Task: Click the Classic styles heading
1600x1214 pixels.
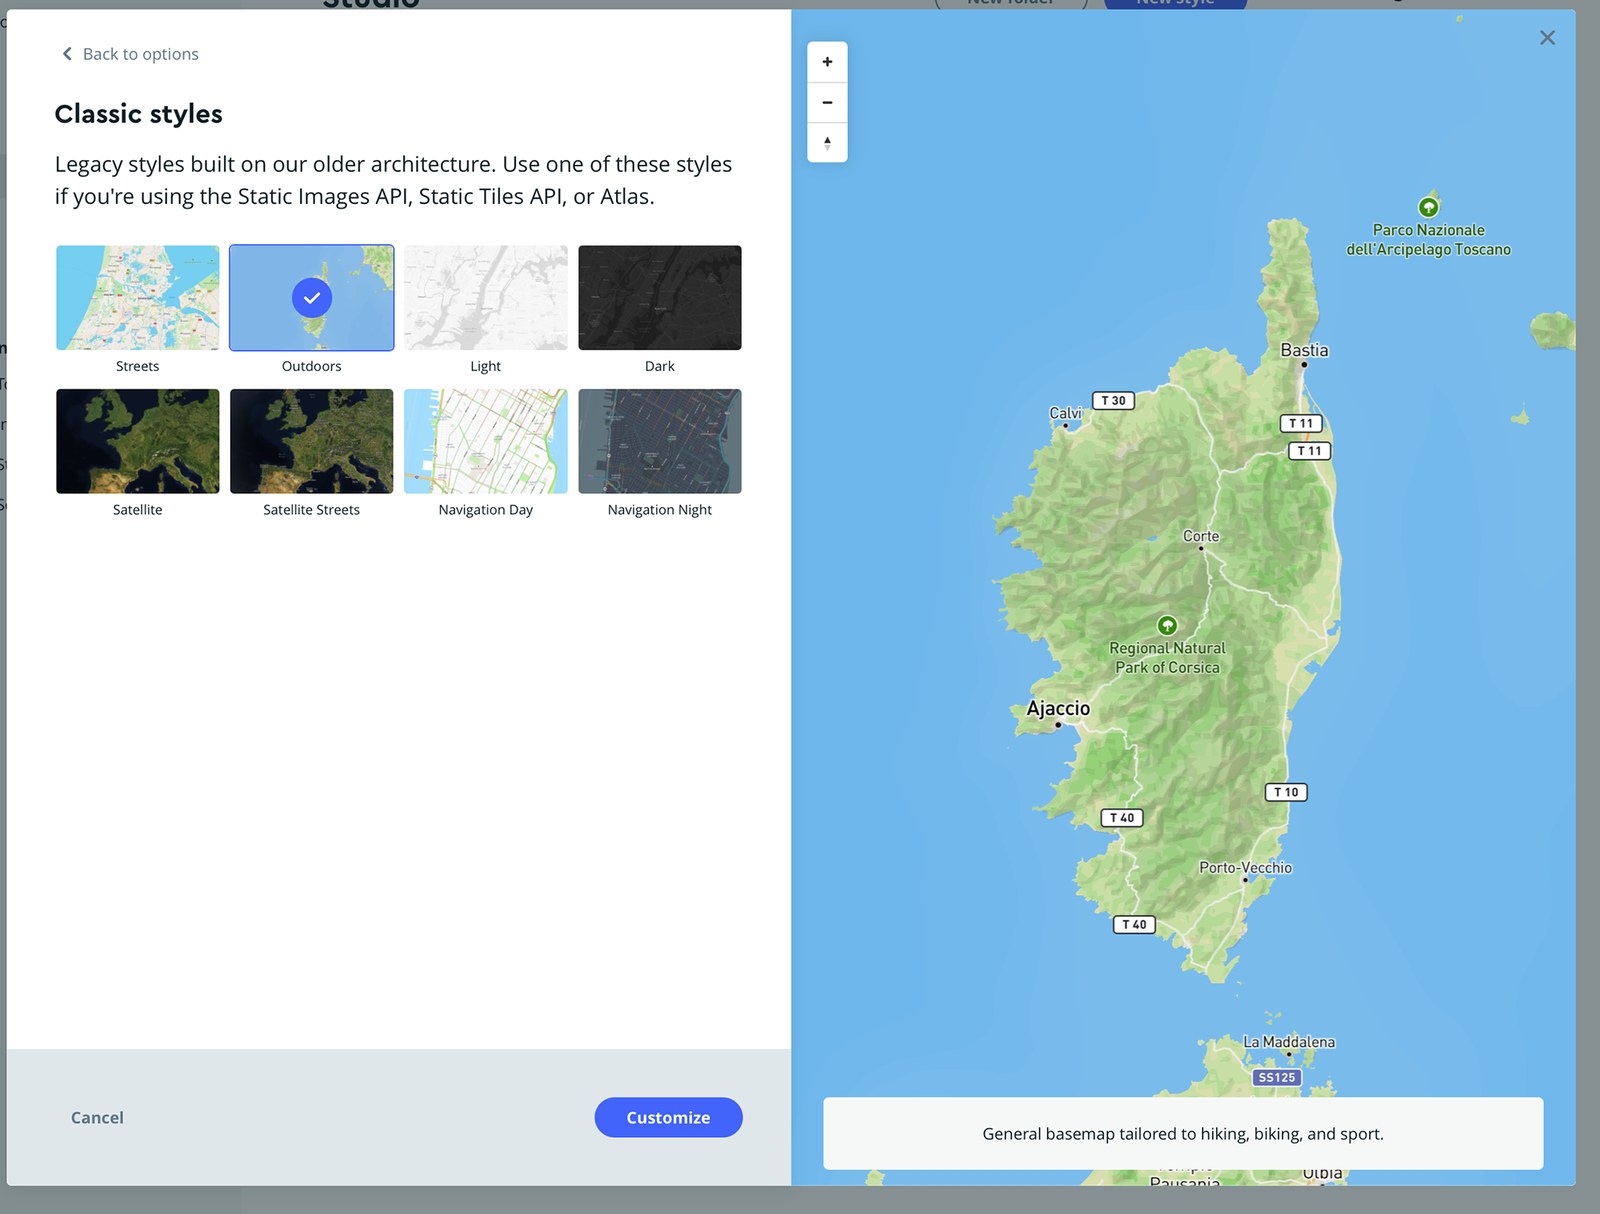Action: click(139, 114)
